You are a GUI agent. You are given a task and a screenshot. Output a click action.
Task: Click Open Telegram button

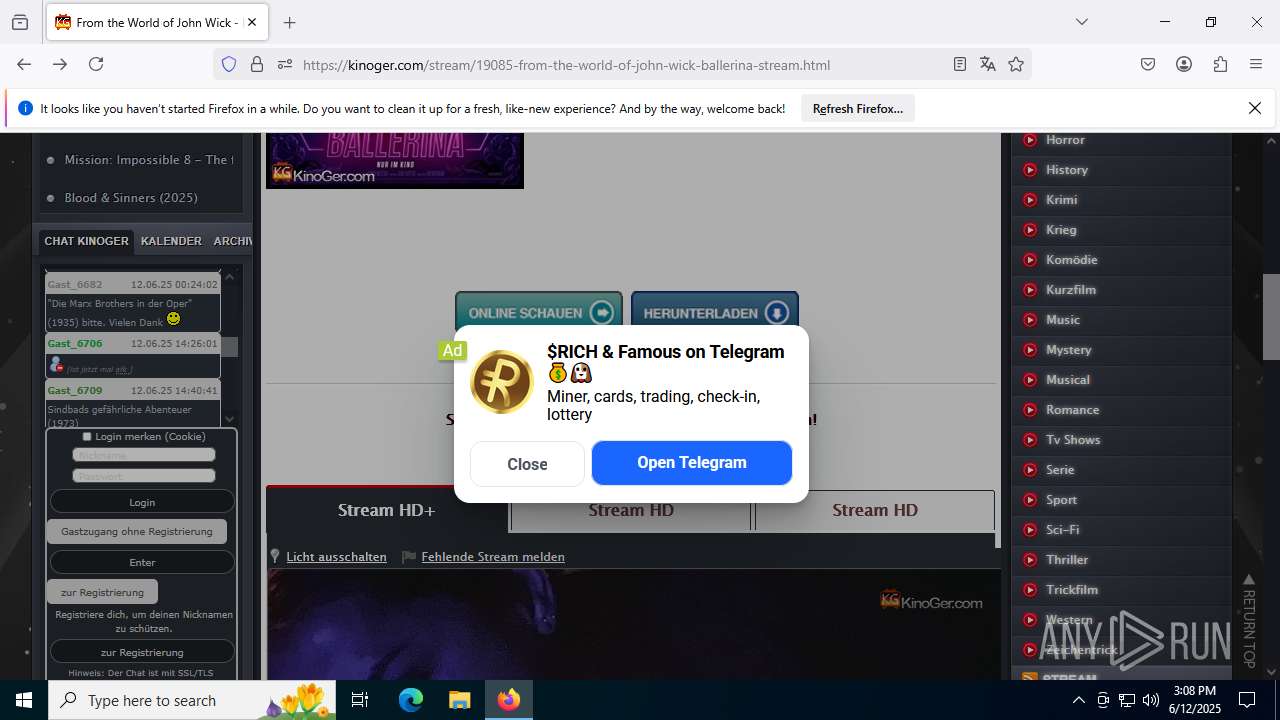tap(692, 463)
